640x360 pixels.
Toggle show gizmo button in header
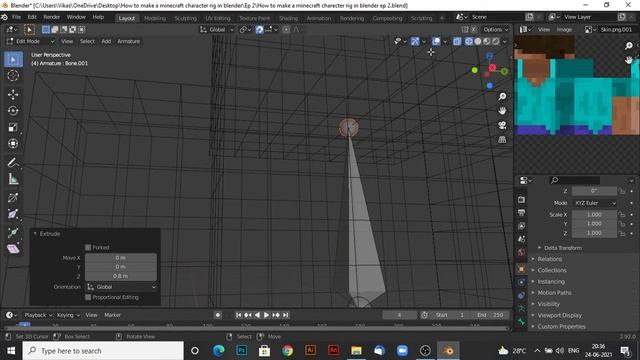[x=415, y=41]
